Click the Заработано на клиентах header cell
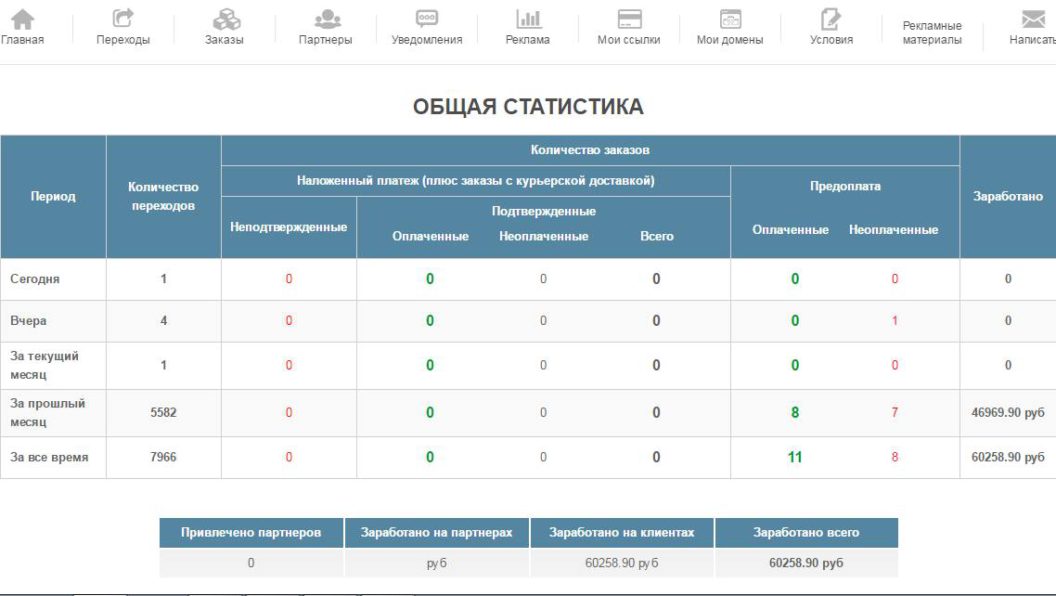The image size is (1056, 596). tap(622, 533)
